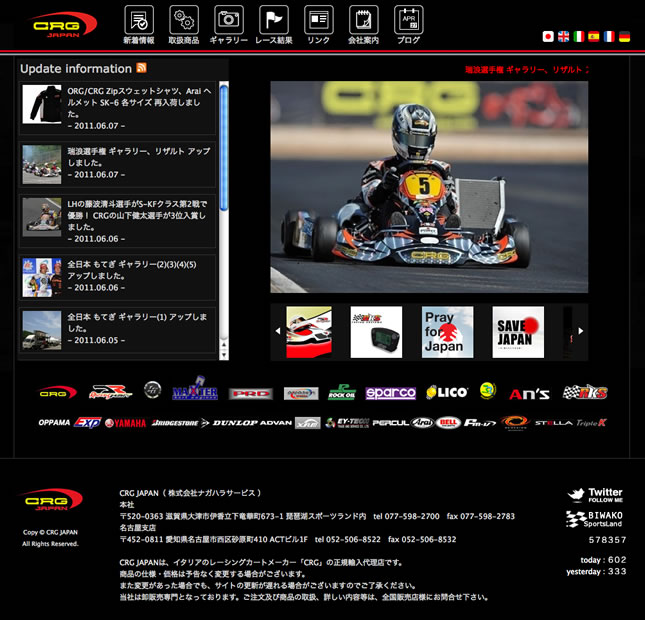Click the podium drivers news thumbnail
Image resolution: width=645 pixels, height=620 pixels.
point(42,277)
